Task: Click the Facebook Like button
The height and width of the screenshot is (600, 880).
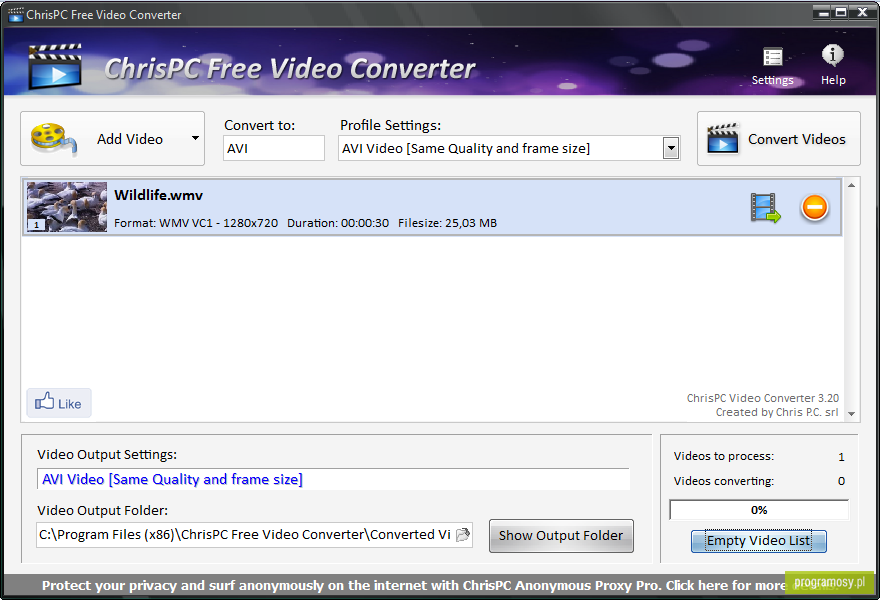Action: 59,403
